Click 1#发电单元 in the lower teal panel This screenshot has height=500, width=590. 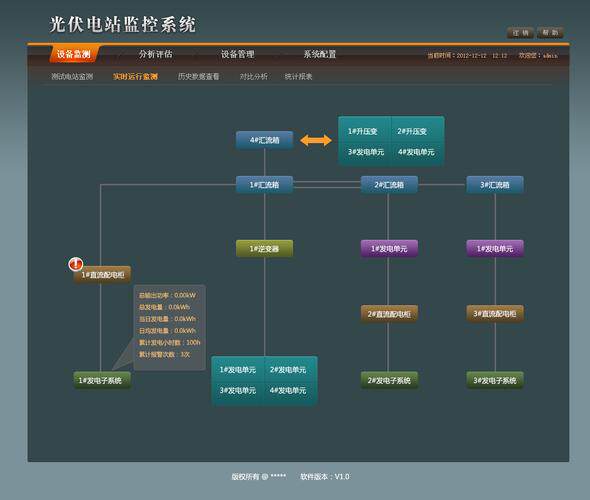[238, 370]
